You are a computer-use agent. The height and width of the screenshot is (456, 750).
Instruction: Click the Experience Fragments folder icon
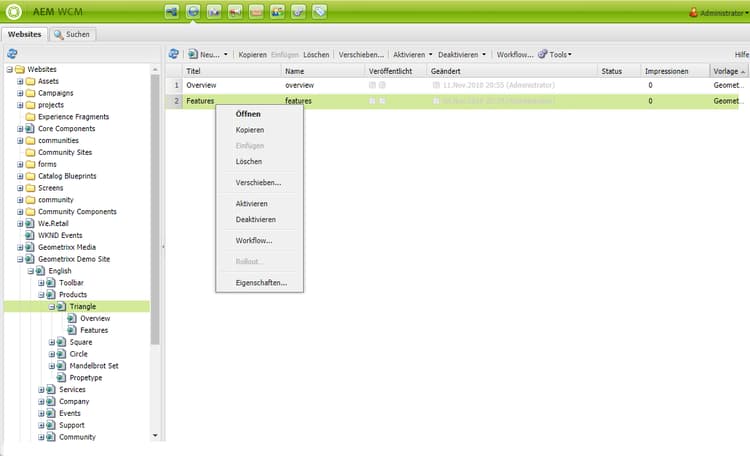point(30,117)
